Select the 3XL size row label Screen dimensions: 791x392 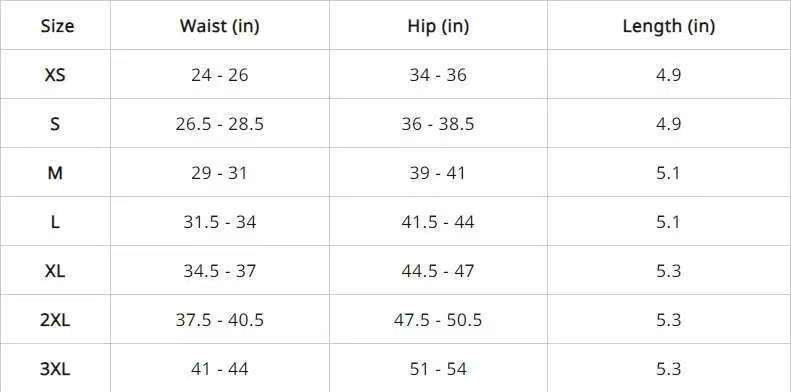[x=55, y=369]
